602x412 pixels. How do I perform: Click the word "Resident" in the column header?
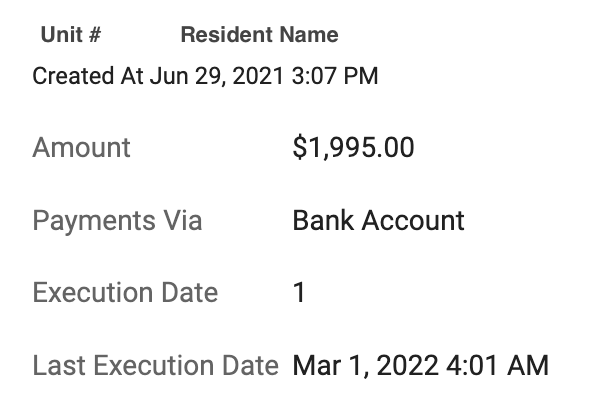[227, 35]
